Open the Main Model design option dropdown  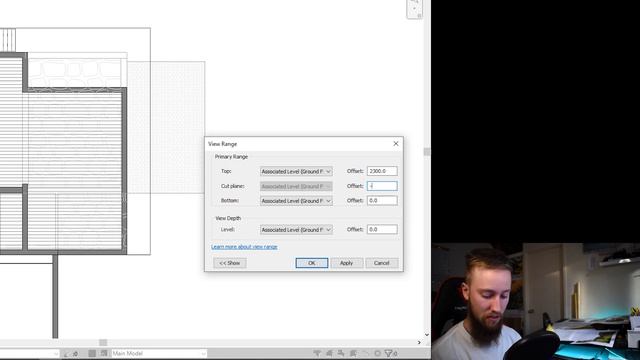[x=159, y=353]
